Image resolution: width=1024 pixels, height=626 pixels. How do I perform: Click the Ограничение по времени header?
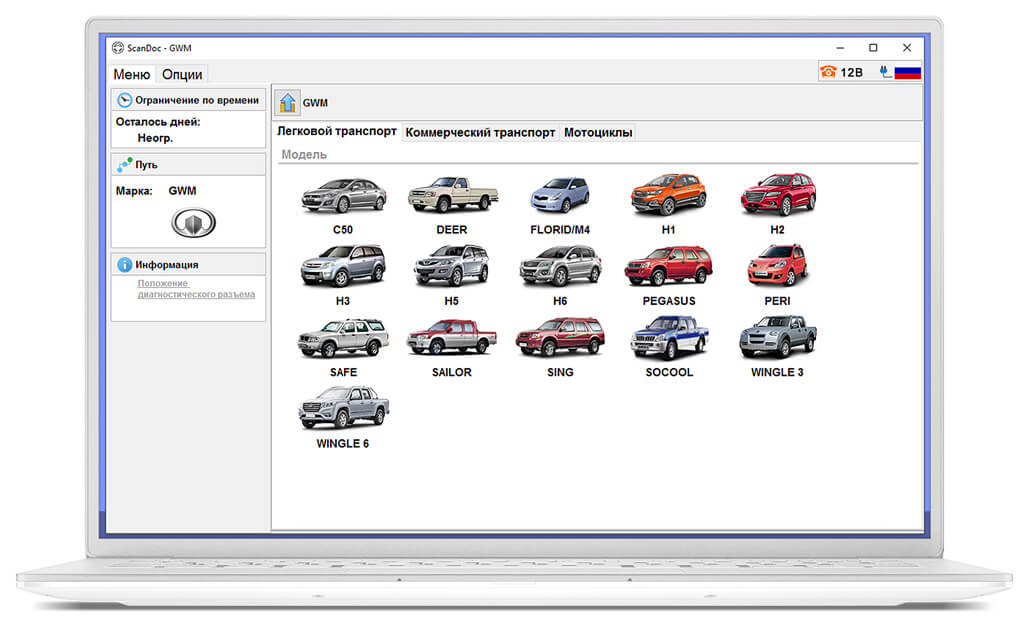(x=188, y=100)
